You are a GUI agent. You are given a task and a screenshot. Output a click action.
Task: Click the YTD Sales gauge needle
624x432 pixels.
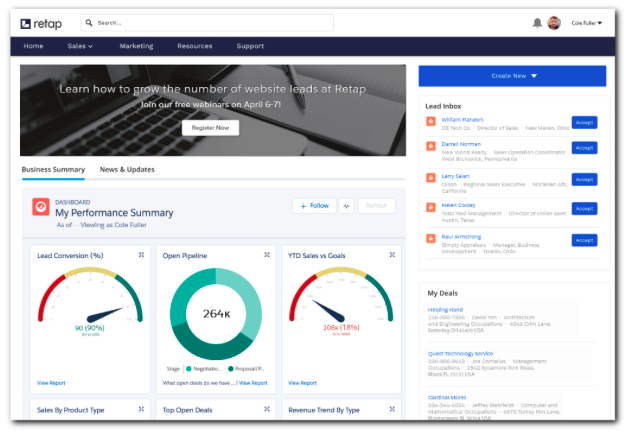[x=329, y=311]
